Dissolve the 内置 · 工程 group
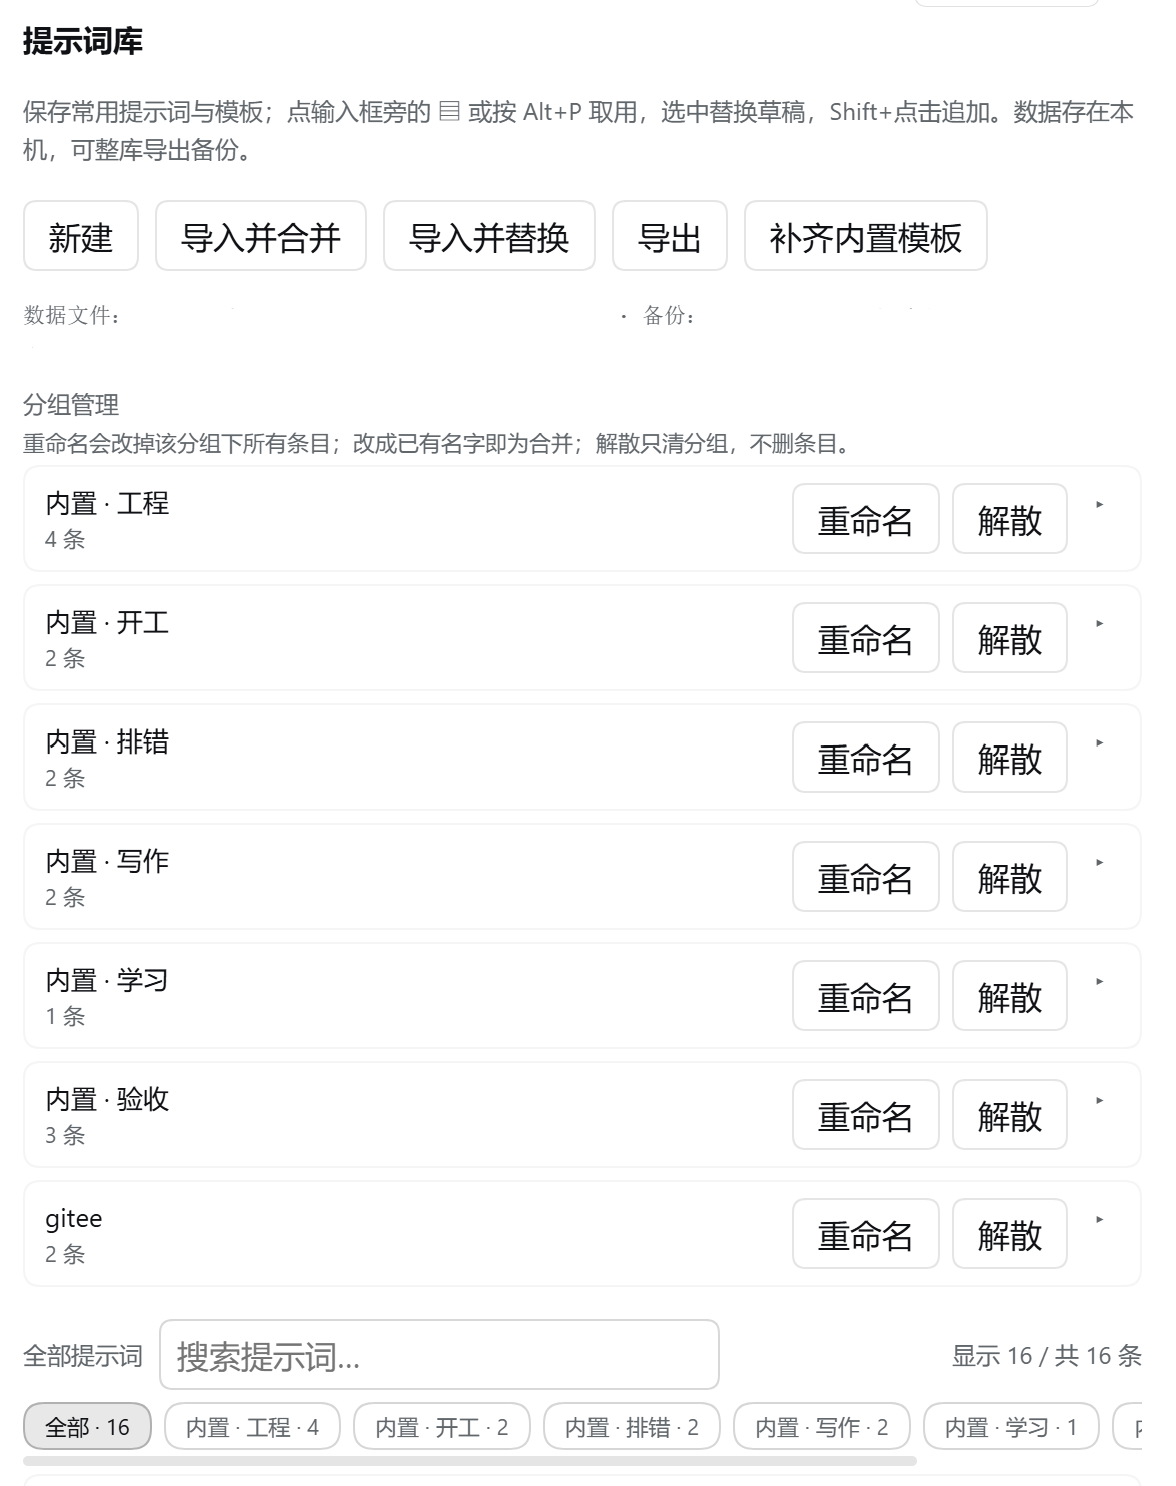This screenshot has height=1486, width=1176. click(1010, 519)
